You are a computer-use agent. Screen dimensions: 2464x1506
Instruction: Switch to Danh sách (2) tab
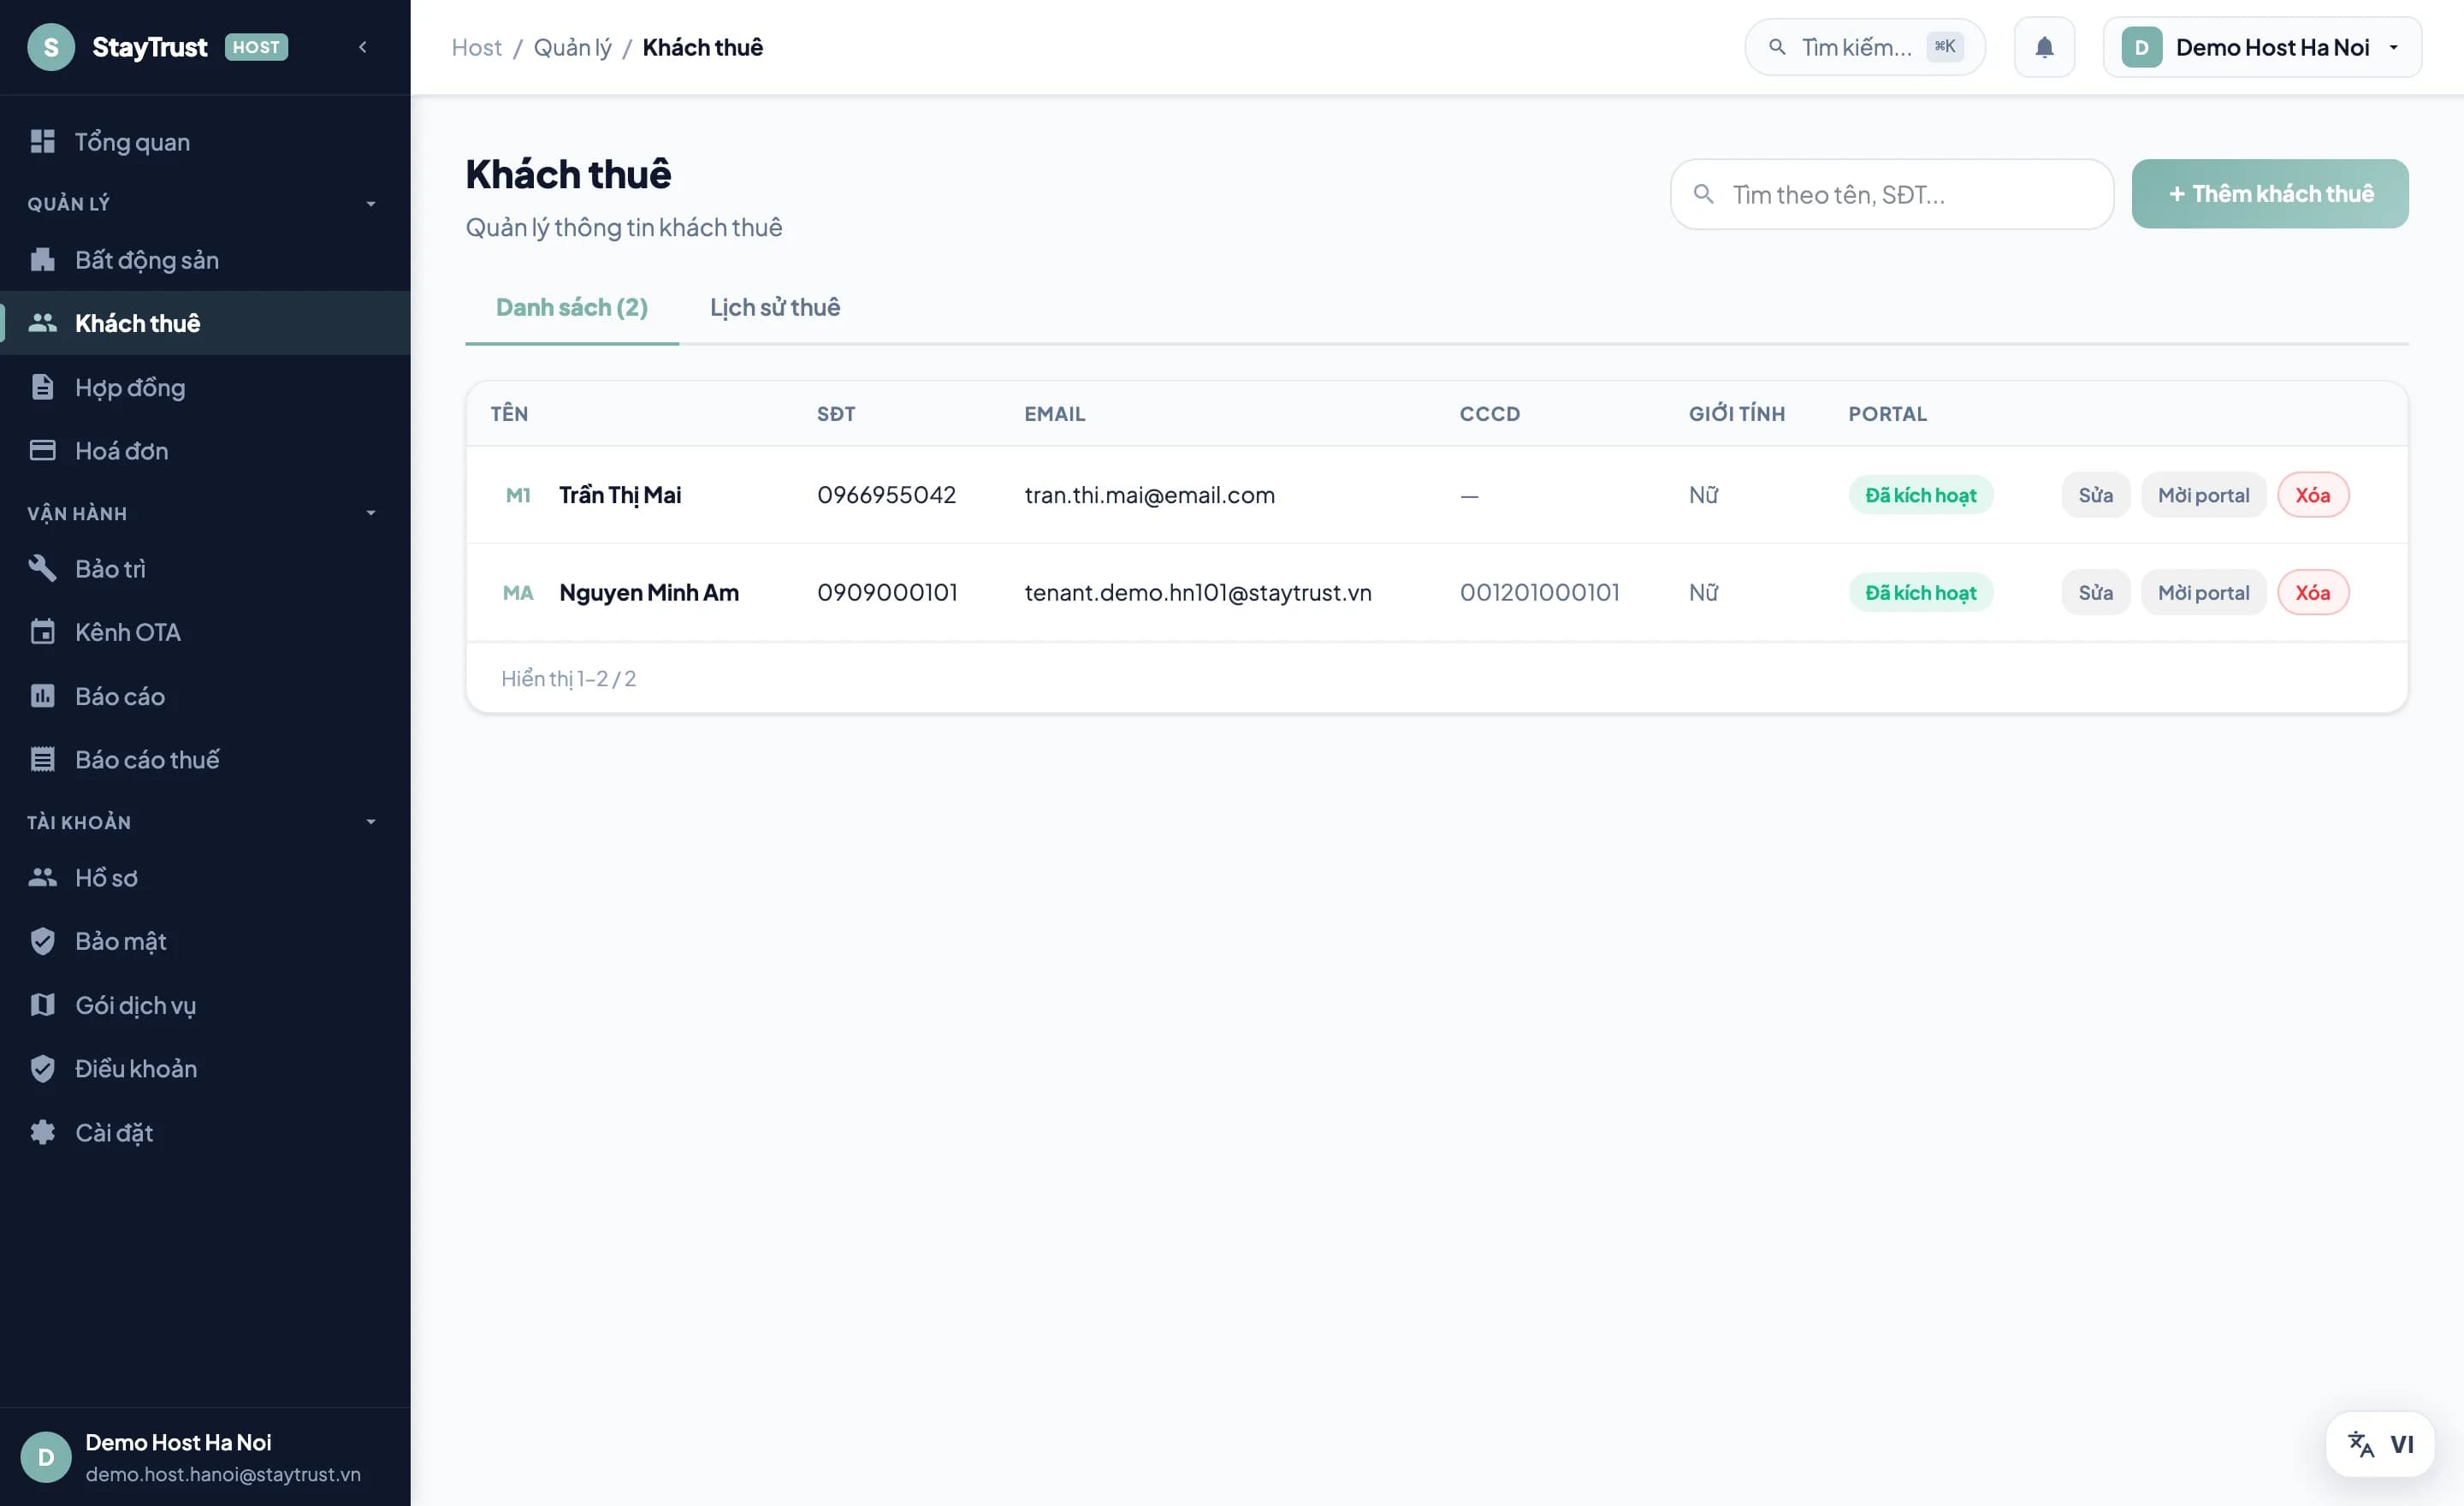click(572, 307)
